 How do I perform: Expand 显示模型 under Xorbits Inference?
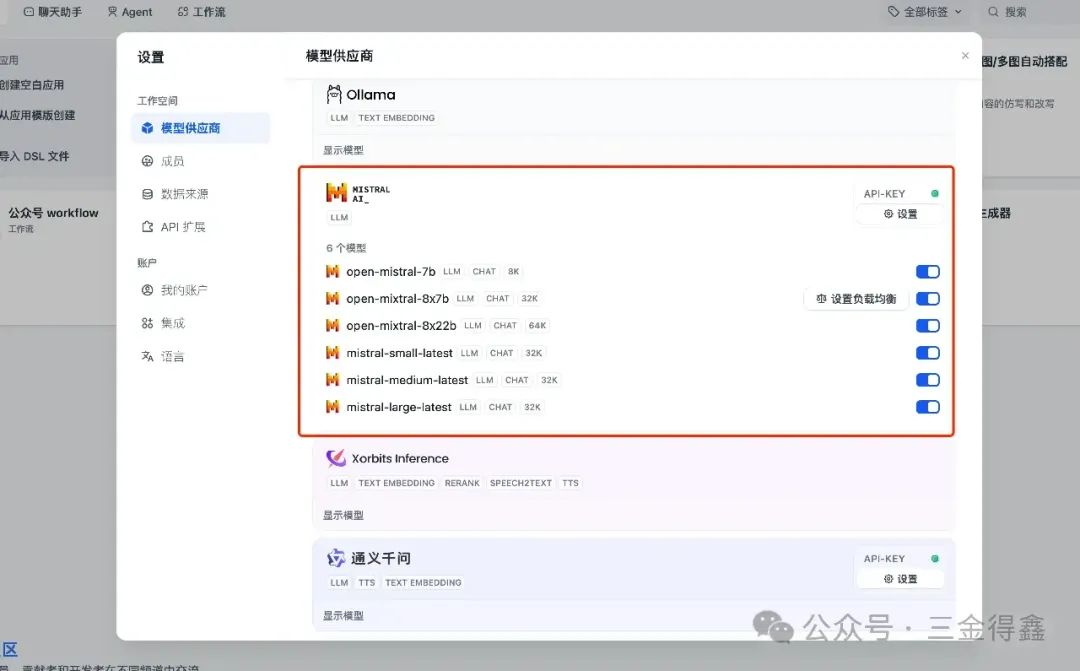(343, 515)
